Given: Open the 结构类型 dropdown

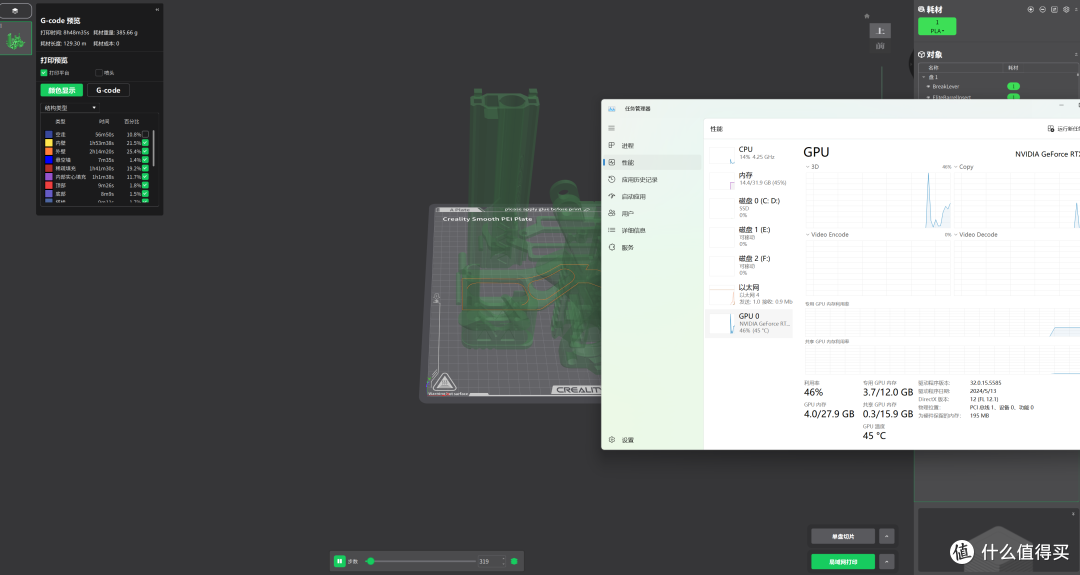Looking at the screenshot, I should (70, 107).
